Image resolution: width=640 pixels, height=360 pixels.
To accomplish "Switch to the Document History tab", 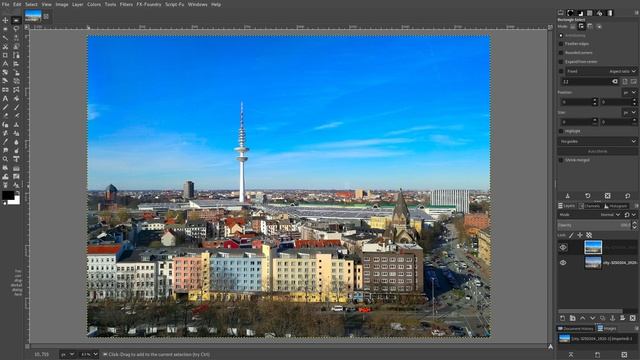I will [576, 328].
